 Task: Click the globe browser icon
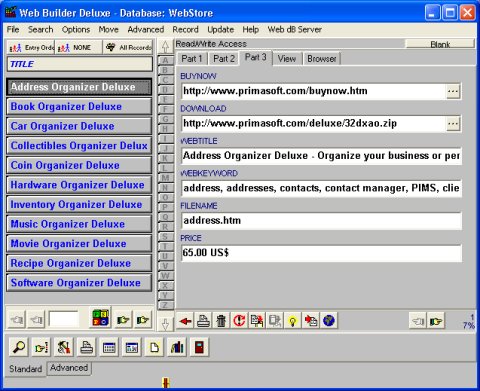click(x=329, y=321)
